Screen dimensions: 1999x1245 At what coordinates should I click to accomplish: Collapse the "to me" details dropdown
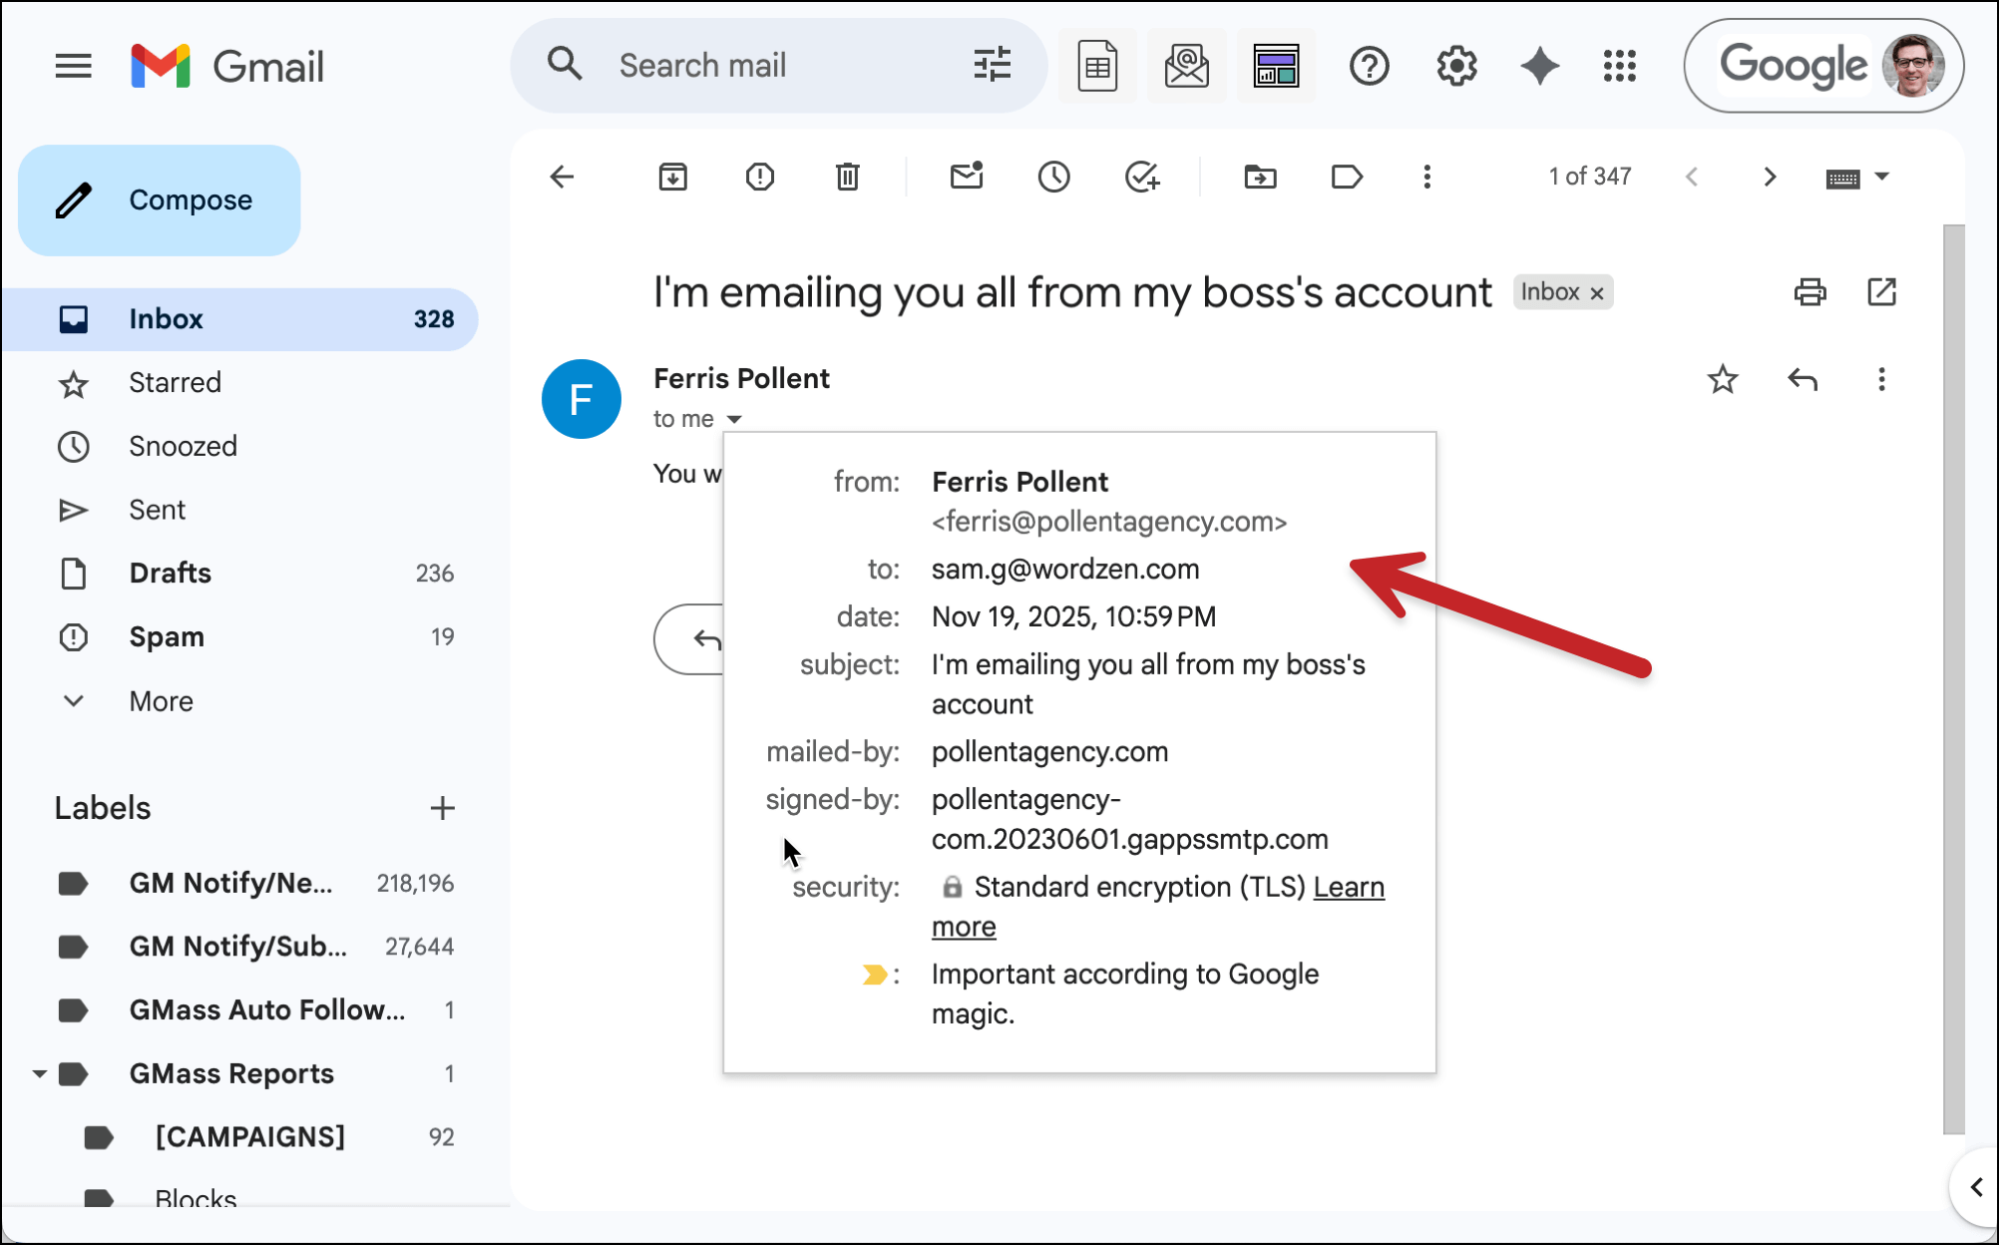[734, 419]
